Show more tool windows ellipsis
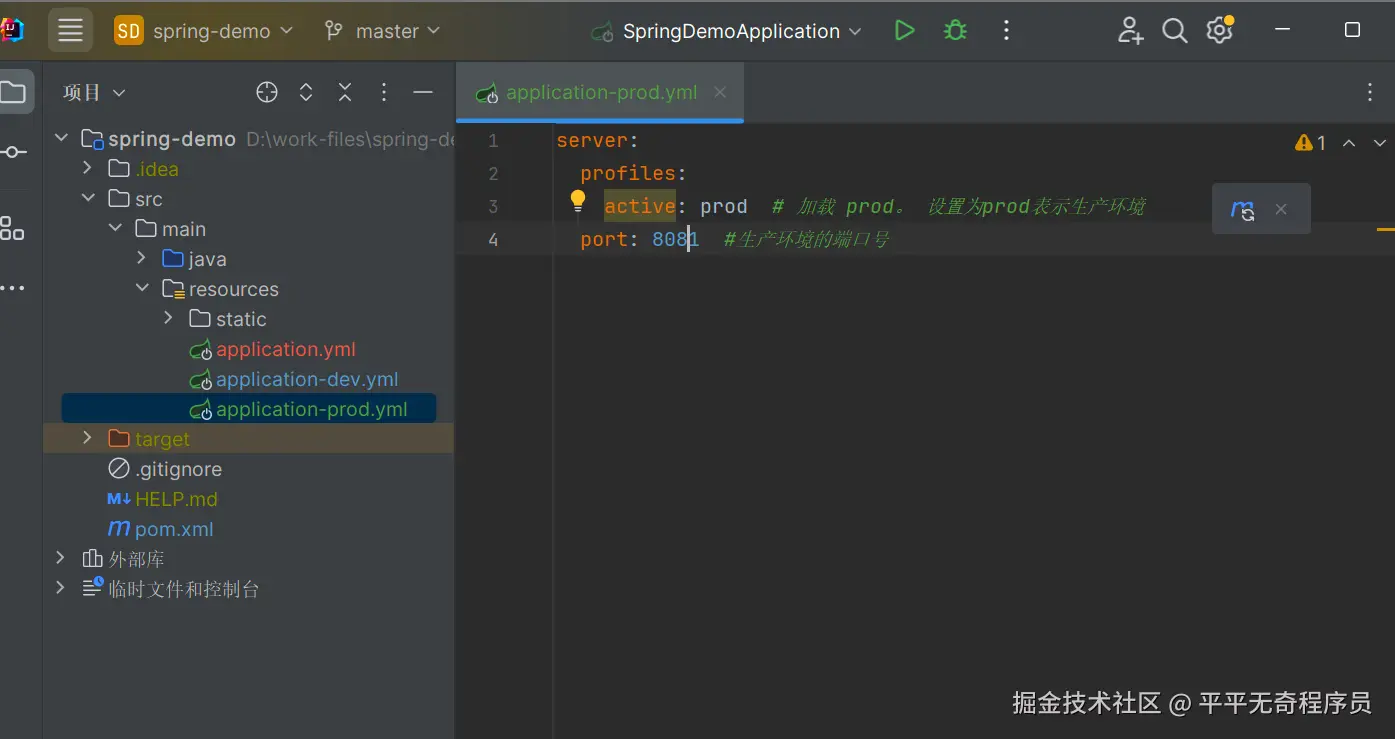 pyautogui.click(x=12, y=288)
